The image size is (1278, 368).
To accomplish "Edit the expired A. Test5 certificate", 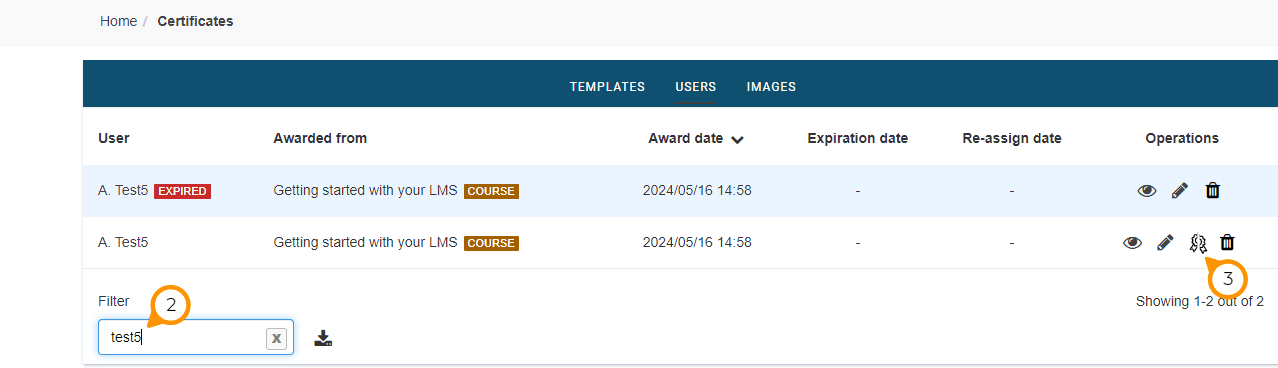I will click(1180, 191).
